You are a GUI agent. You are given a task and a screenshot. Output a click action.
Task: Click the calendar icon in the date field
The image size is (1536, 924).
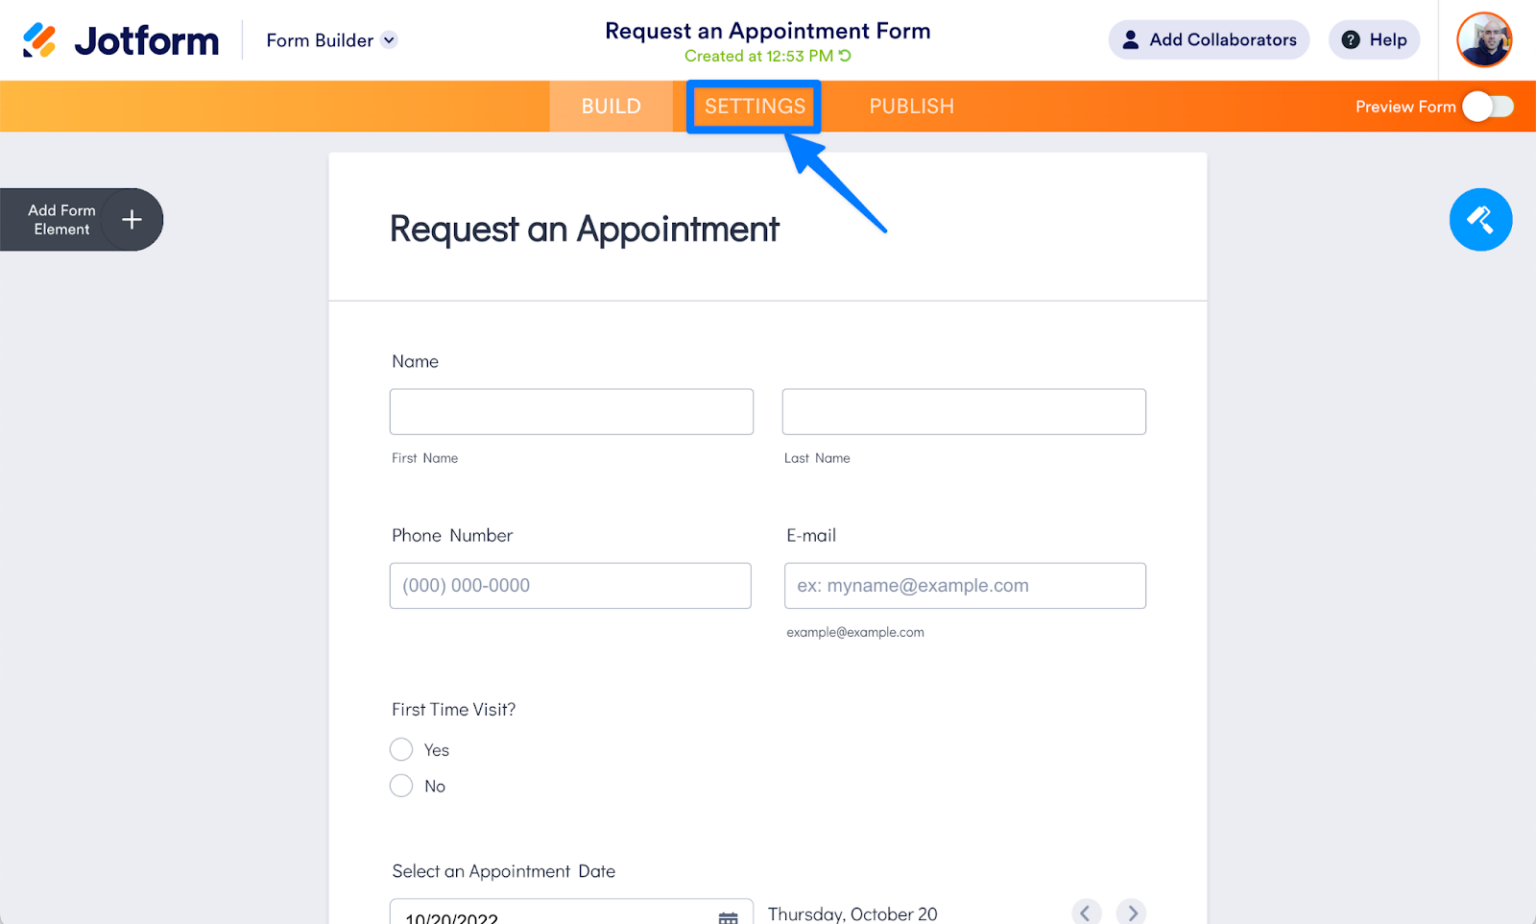click(727, 915)
